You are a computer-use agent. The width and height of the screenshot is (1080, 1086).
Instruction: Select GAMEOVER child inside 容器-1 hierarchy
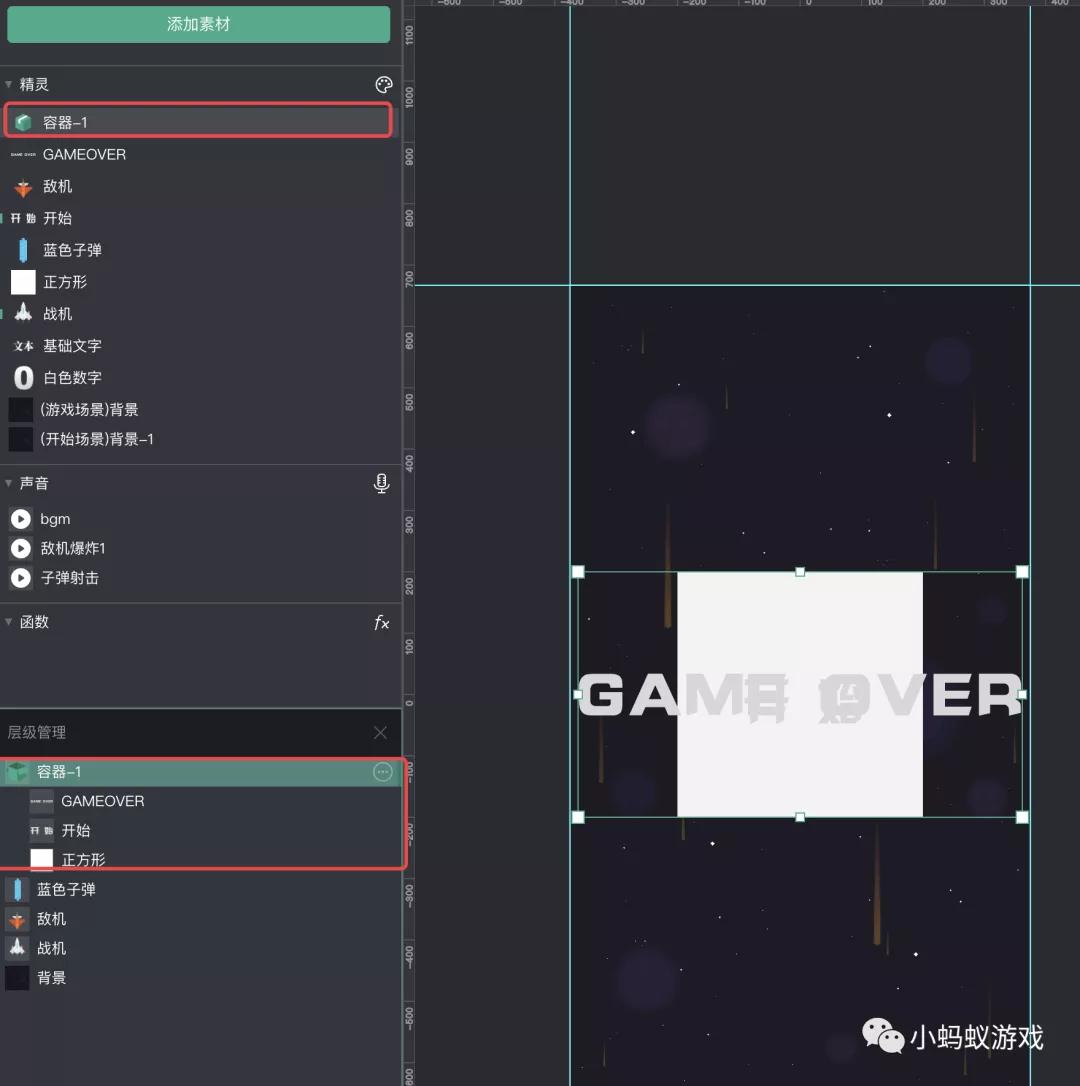(102, 801)
